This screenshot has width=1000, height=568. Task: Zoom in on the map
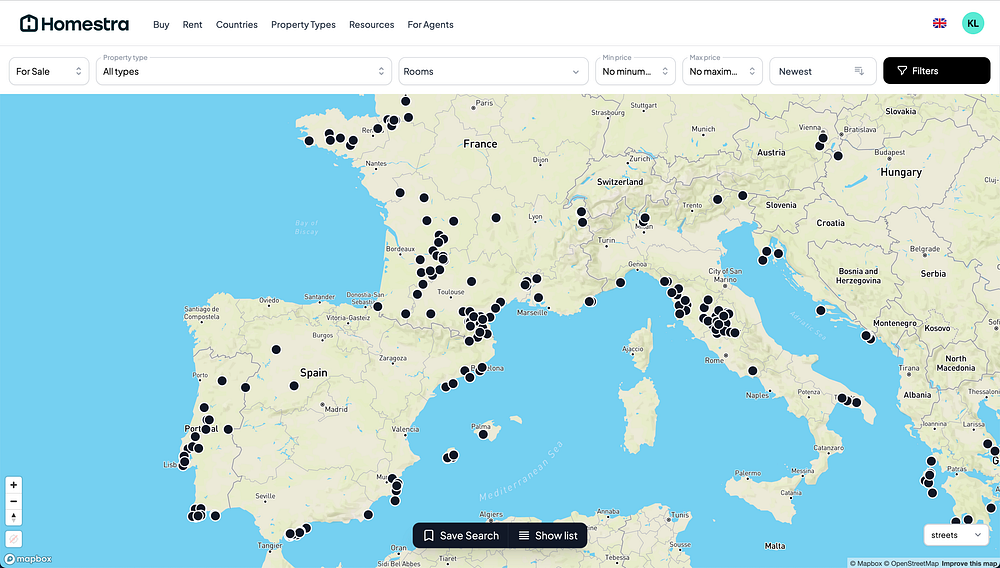pos(13,485)
